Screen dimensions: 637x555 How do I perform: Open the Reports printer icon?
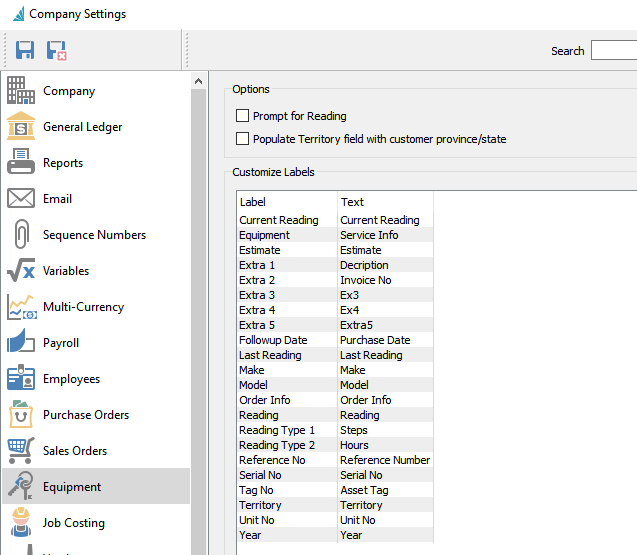pyautogui.click(x=21, y=163)
